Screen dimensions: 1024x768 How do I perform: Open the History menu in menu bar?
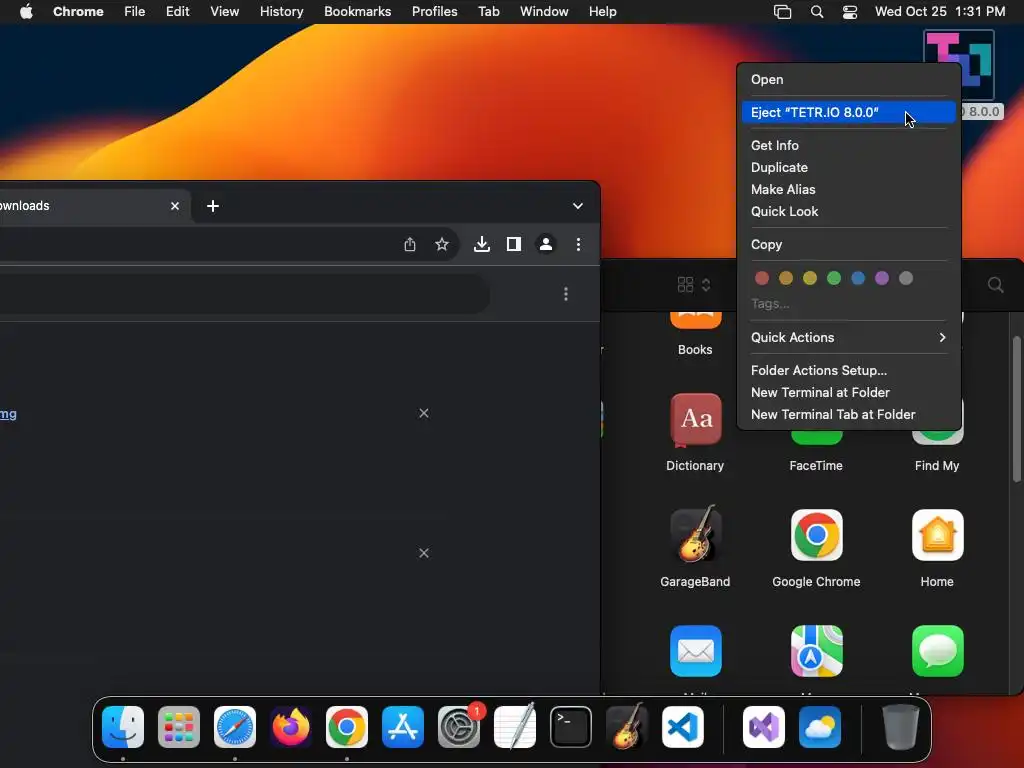click(x=281, y=12)
